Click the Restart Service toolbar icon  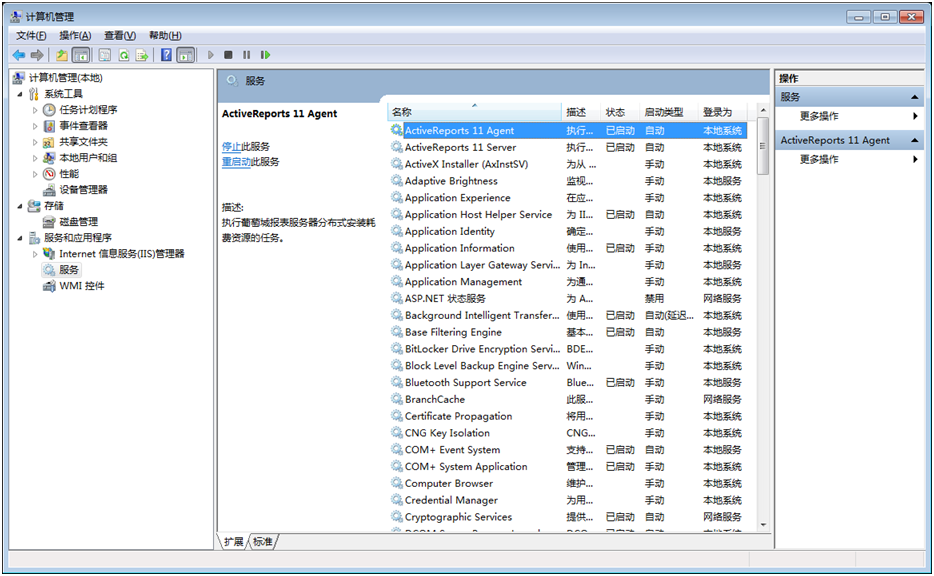[x=265, y=55]
